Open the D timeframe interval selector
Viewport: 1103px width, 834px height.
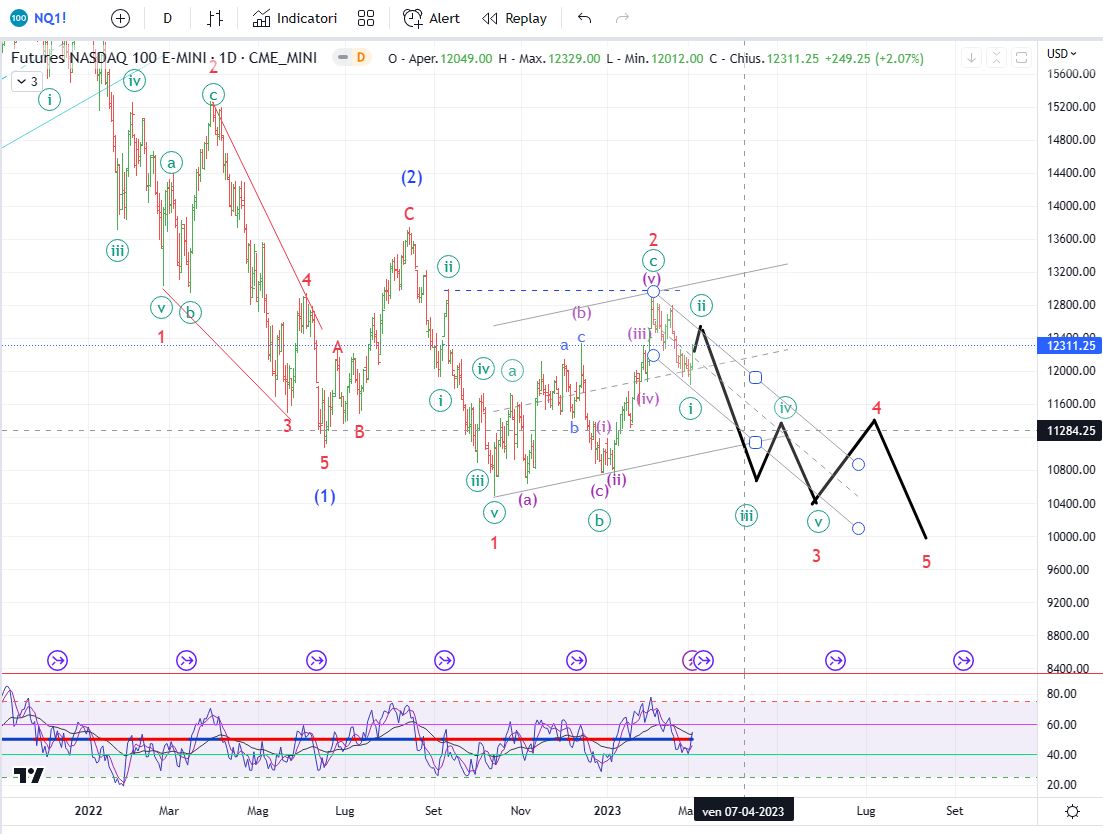tap(167, 18)
